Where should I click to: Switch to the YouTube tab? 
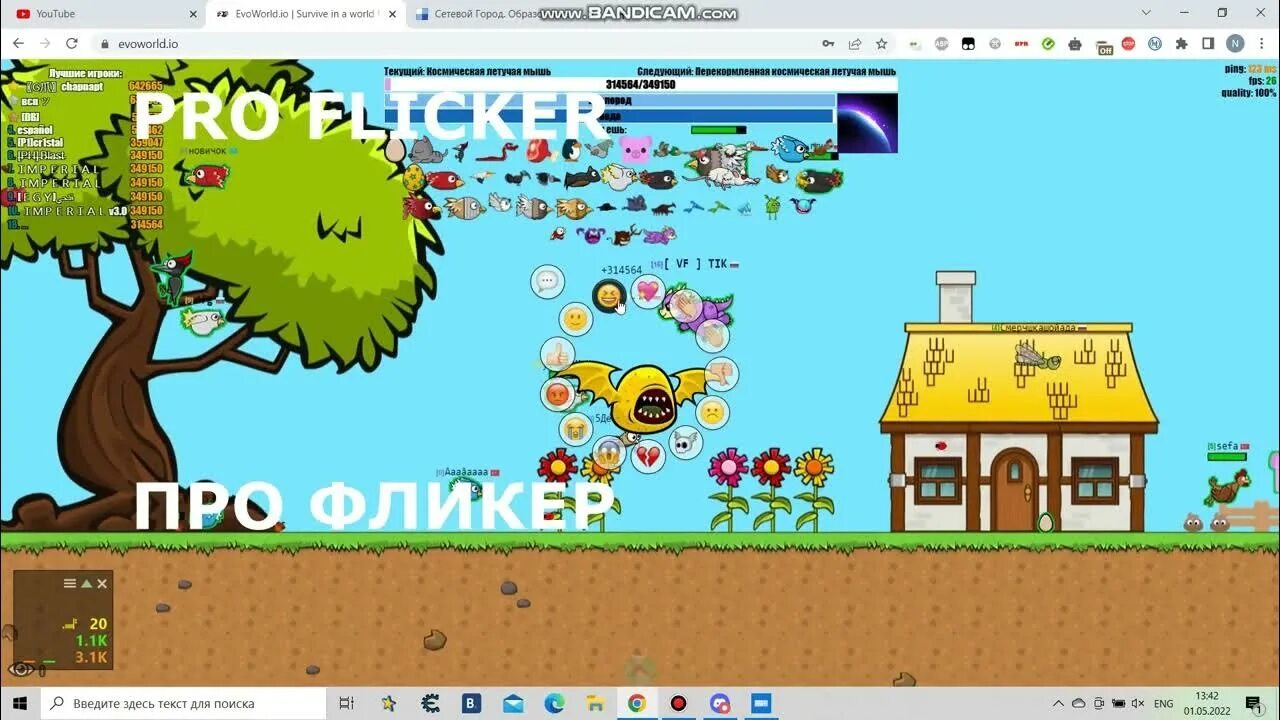point(103,14)
